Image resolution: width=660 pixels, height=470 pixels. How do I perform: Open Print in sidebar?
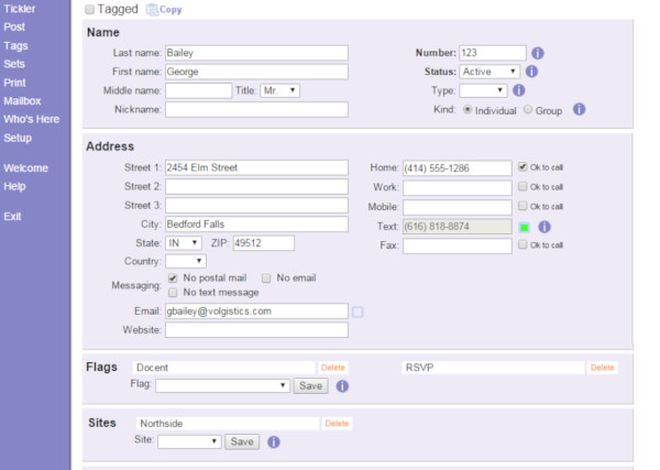(x=15, y=82)
